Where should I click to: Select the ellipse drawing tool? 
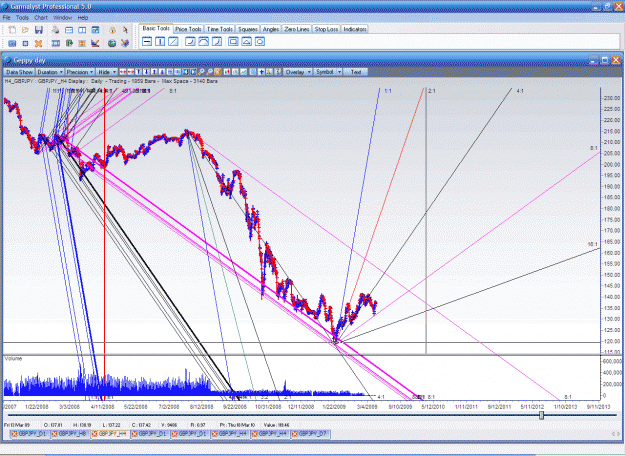[x=260, y=41]
